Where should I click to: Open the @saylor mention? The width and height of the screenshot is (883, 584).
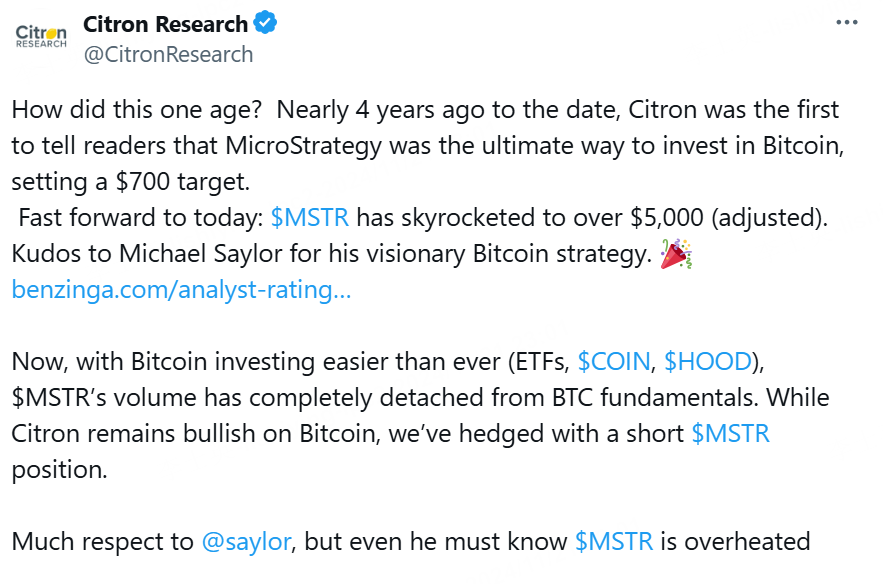tap(246, 542)
